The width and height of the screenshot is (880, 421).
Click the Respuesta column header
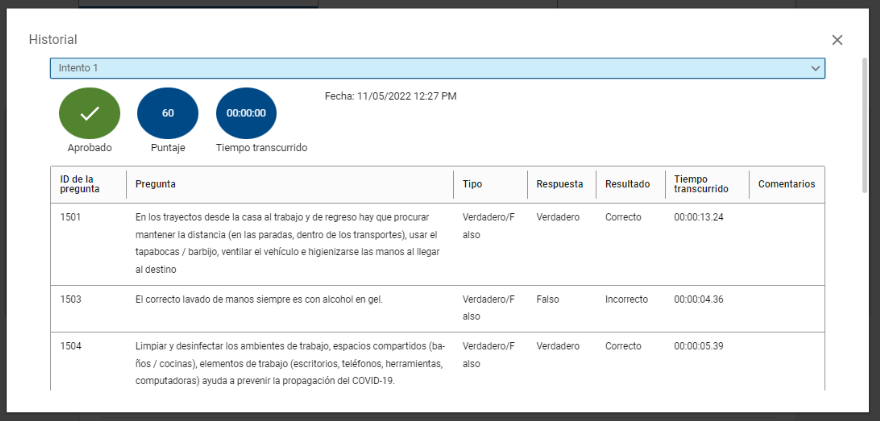pyautogui.click(x=560, y=184)
